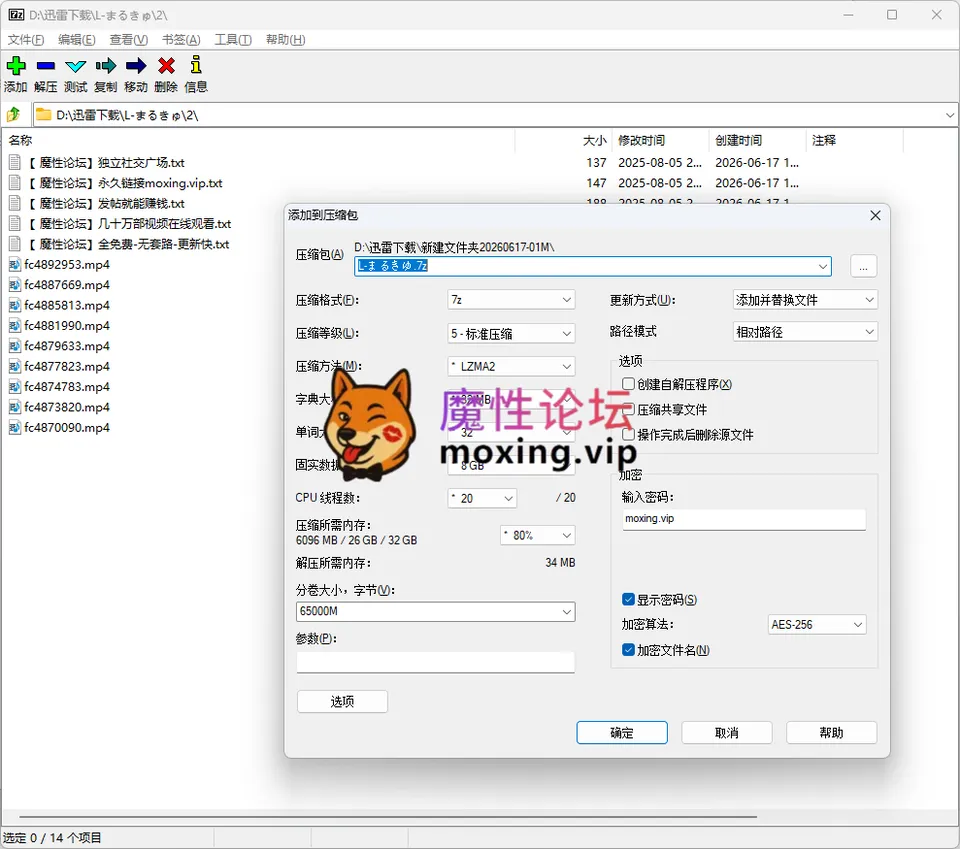
Task: Open the 压缩格式 7z dropdown
Action: 511,299
